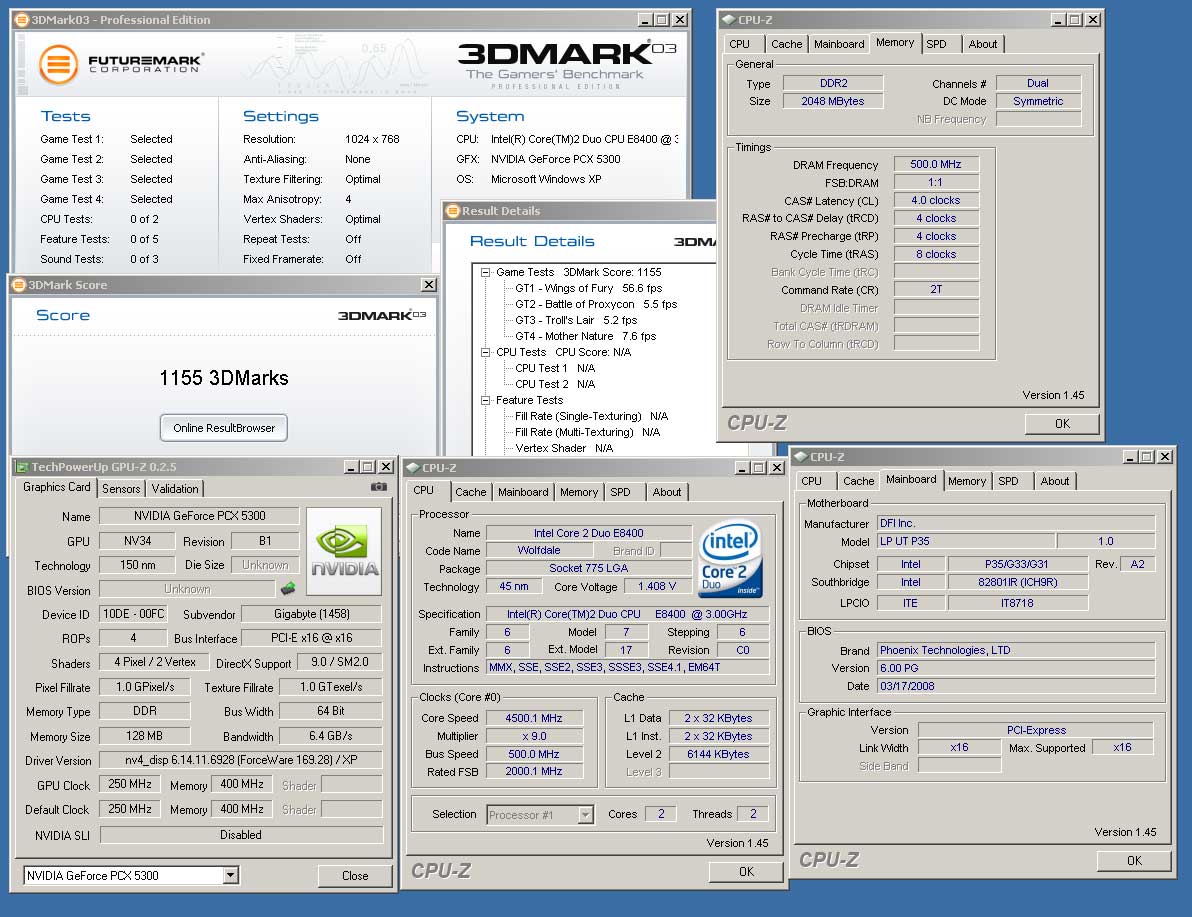Viewport: 1192px width, 917px height.
Task: Click the Result Details window icon
Action: click(x=453, y=211)
